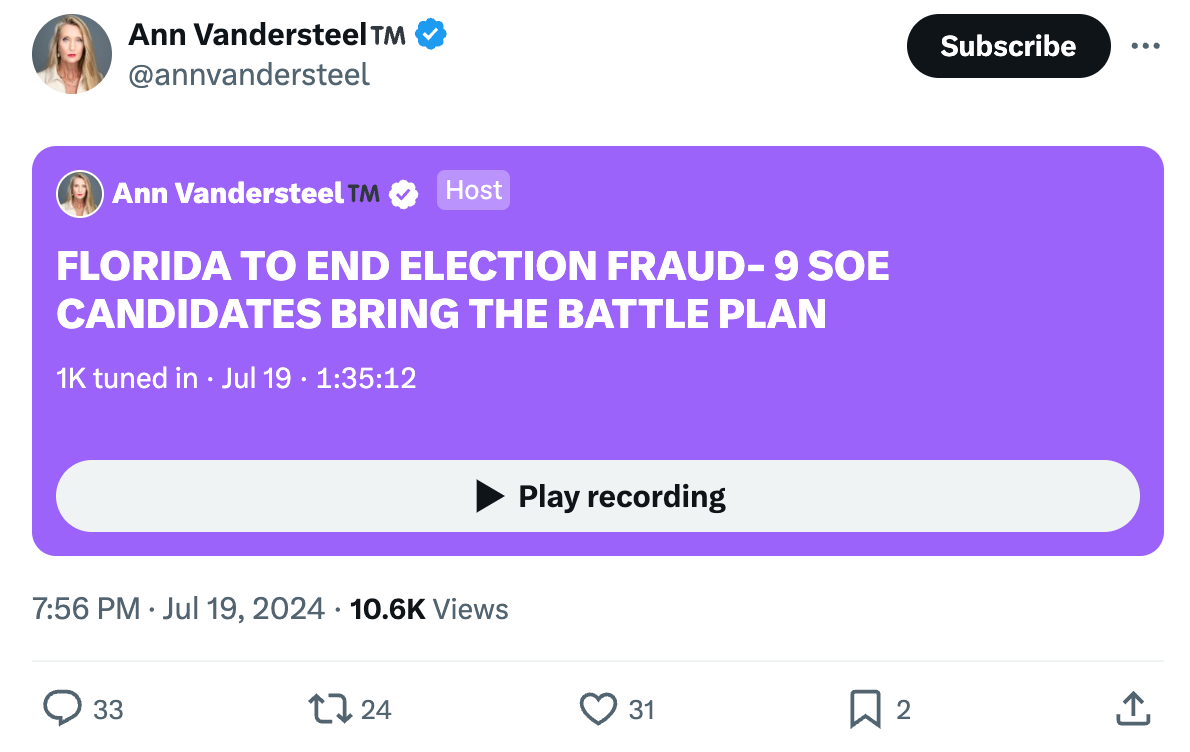Like the post with the heart icon
The image size is (1190, 752).
(x=598, y=709)
